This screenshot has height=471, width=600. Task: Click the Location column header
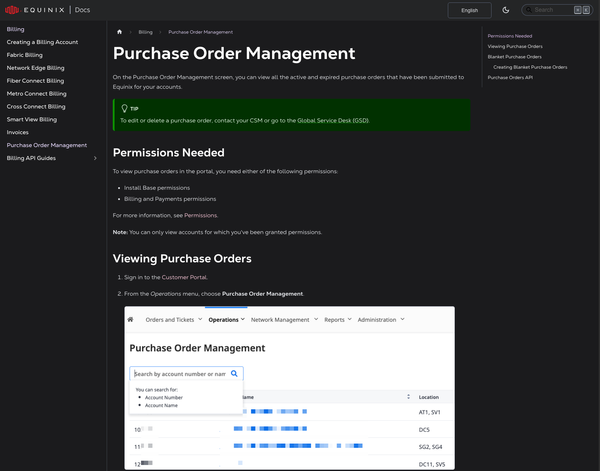pos(429,397)
